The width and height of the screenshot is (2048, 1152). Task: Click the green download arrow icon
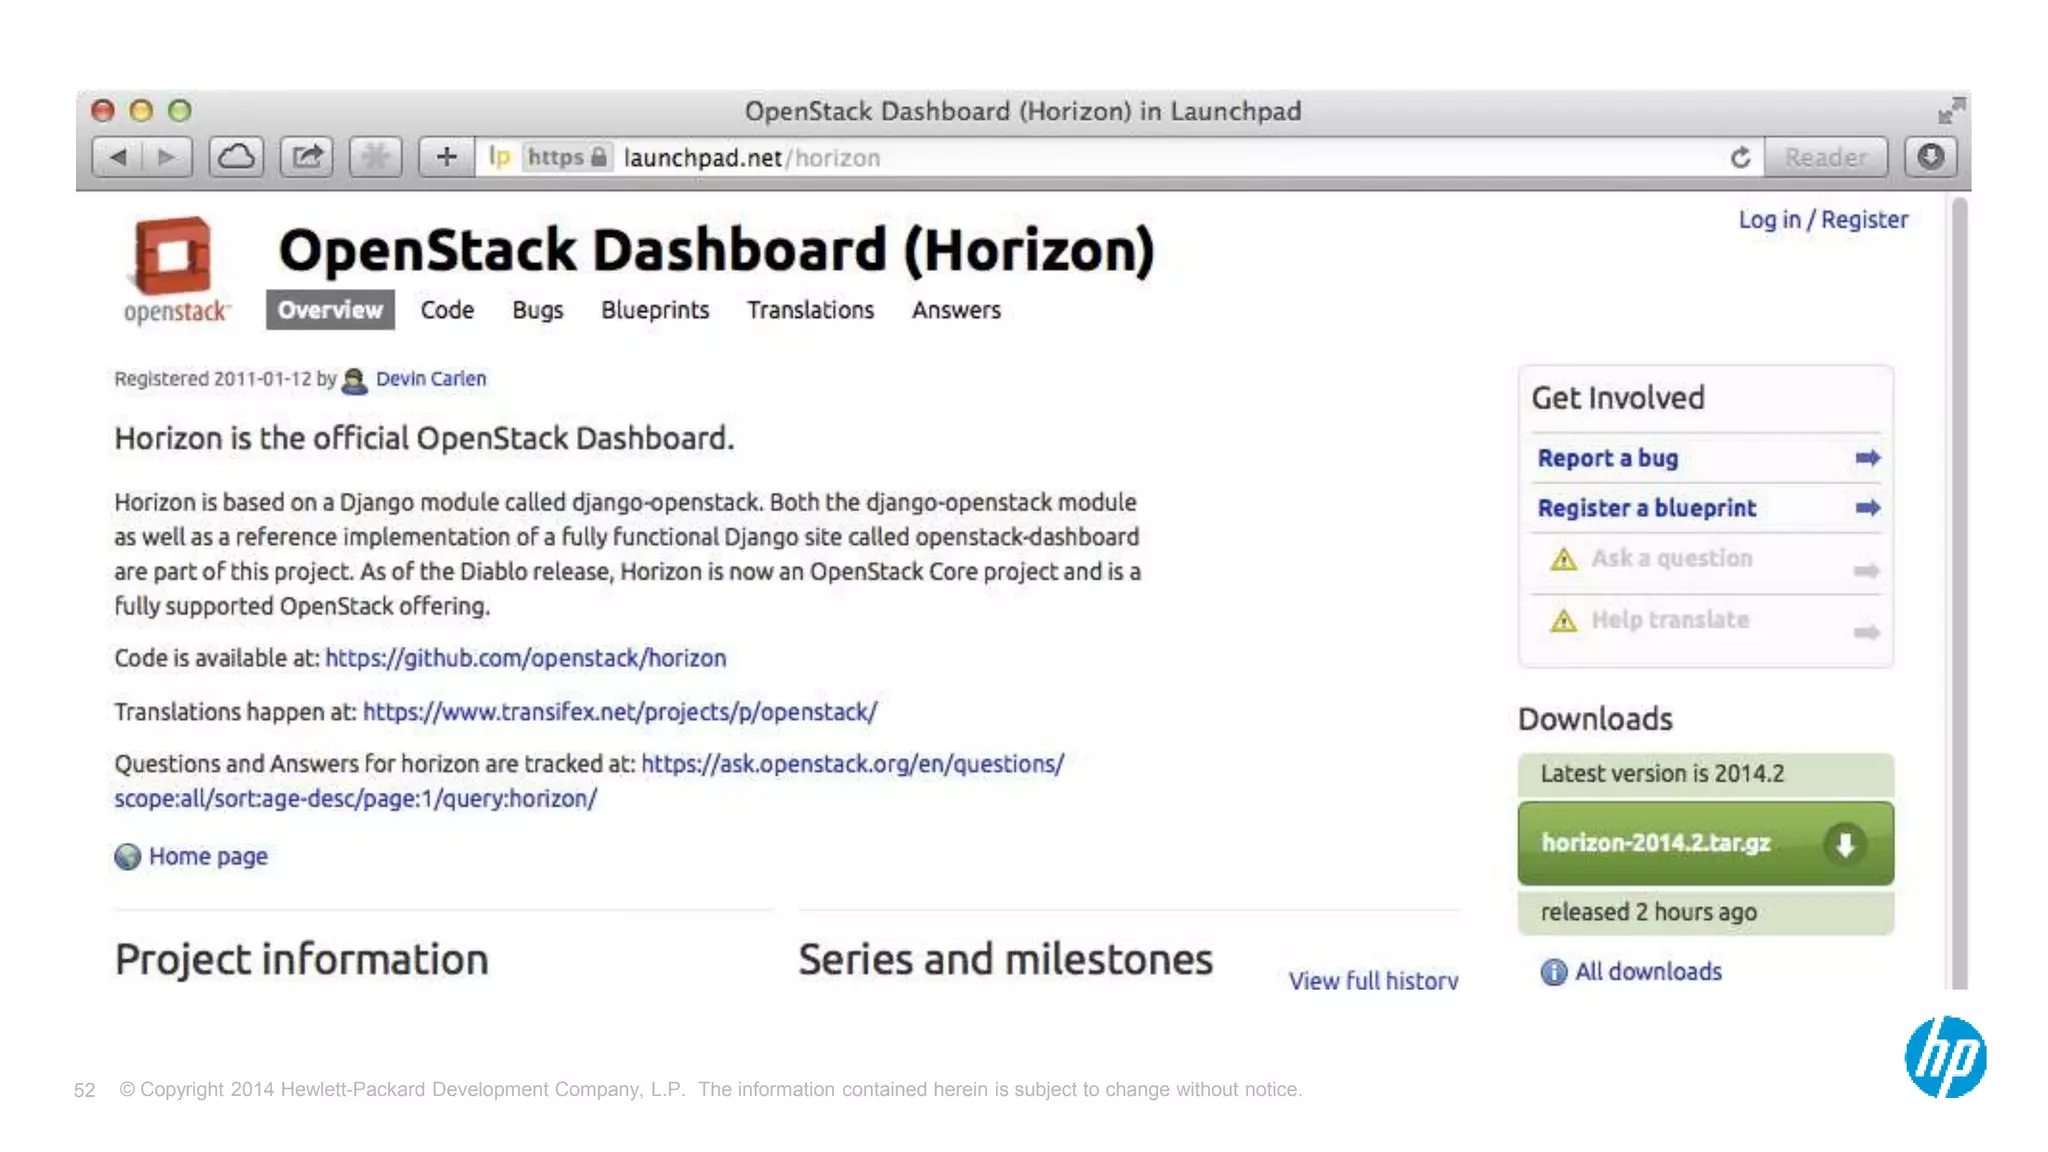click(1844, 843)
